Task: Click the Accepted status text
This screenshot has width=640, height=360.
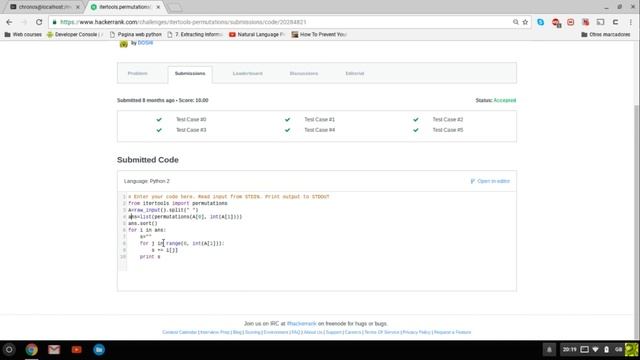Action: (x=505, y=100)
